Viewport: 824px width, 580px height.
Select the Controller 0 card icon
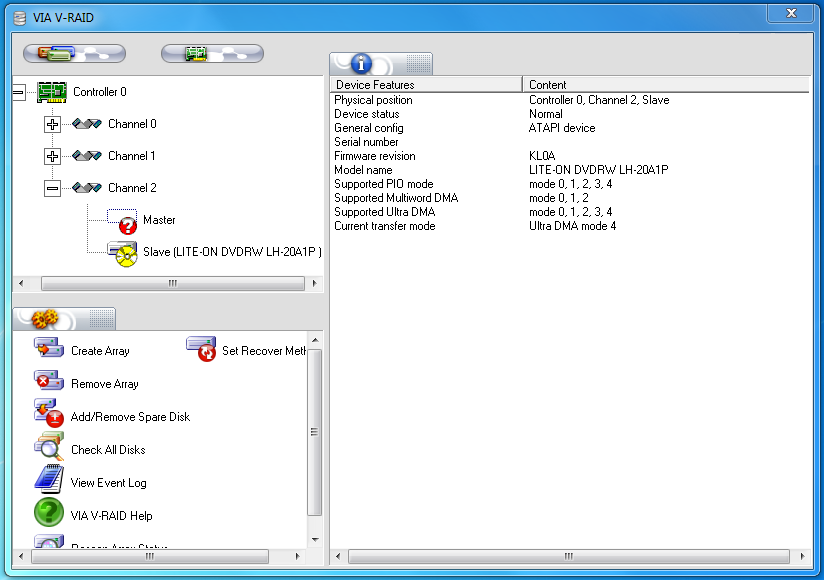52,92
